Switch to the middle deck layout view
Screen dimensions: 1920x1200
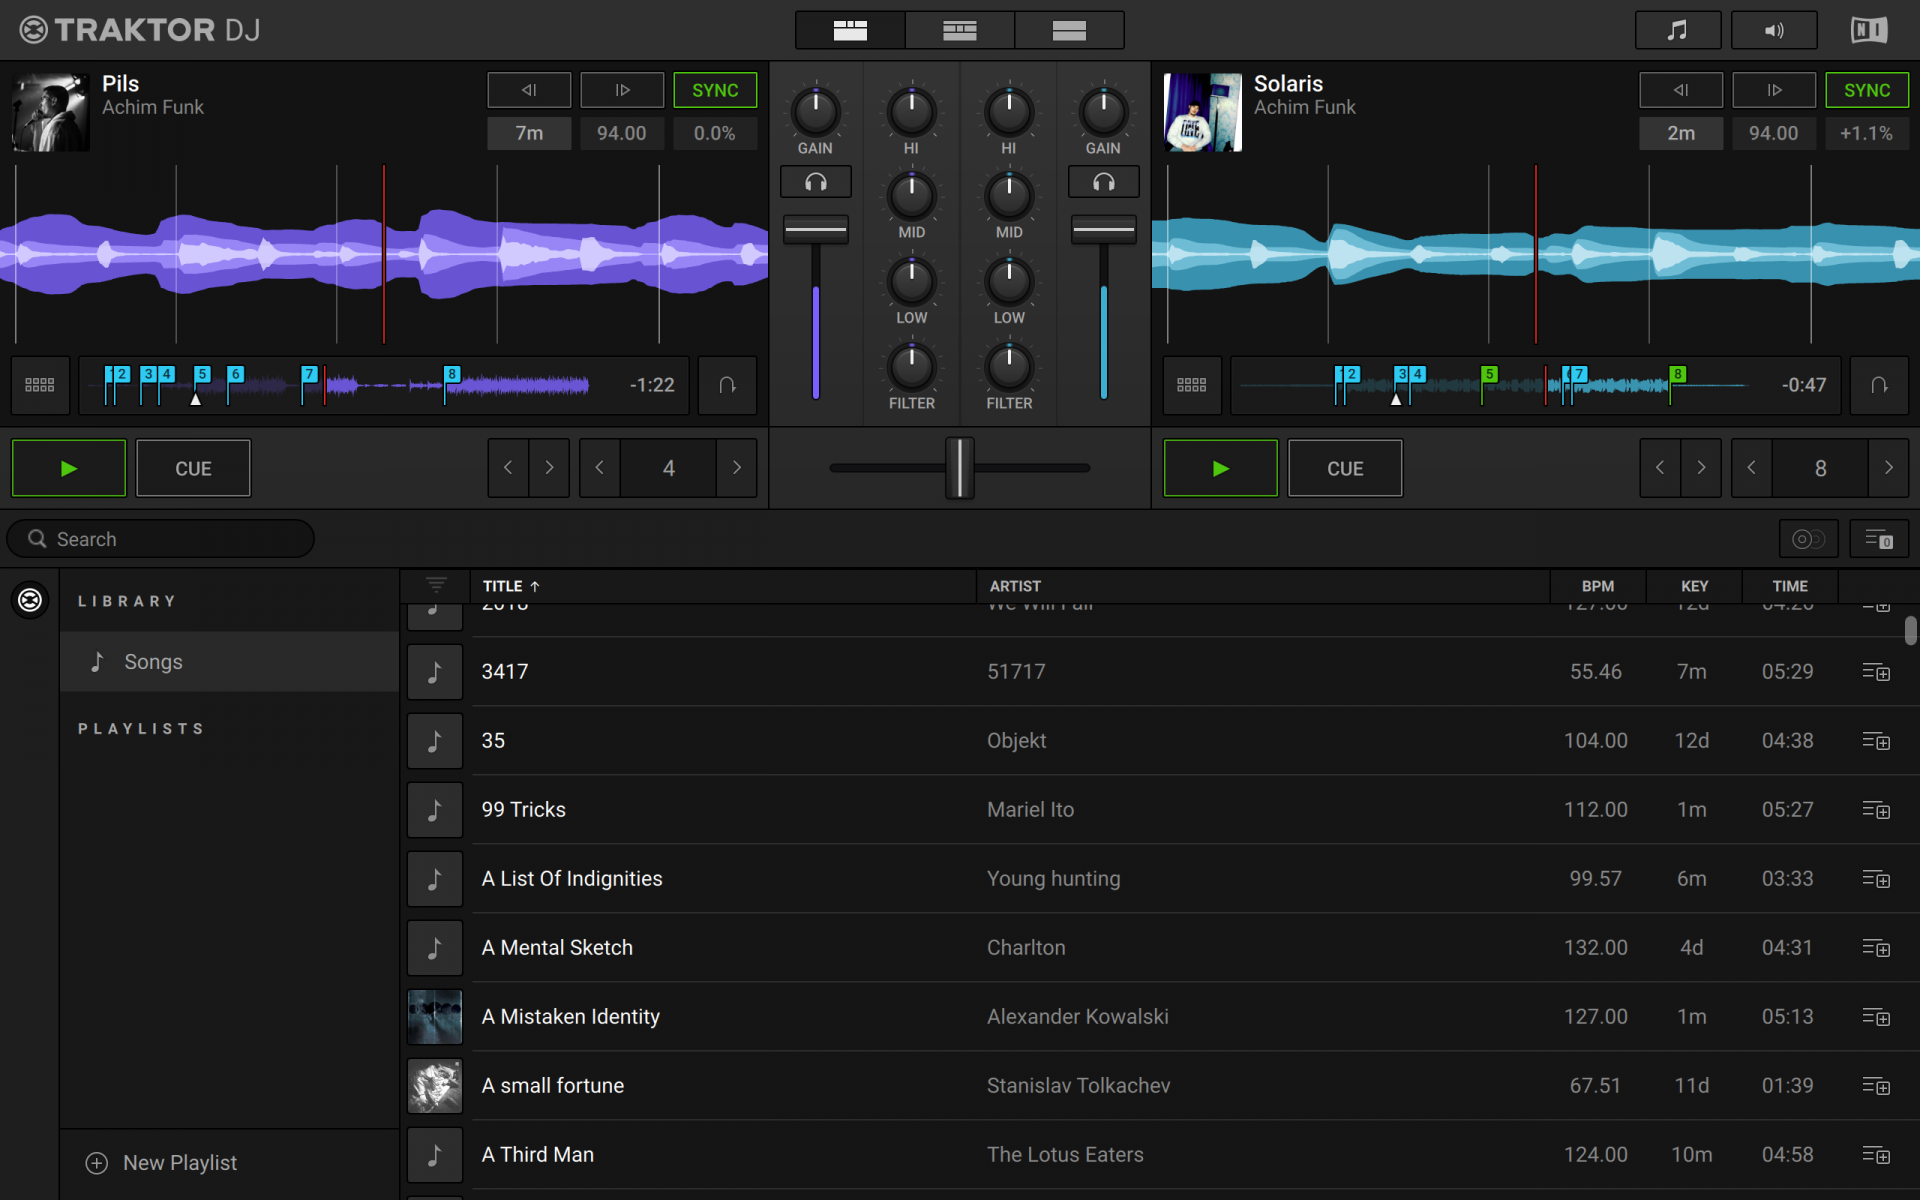click(x=959, y=30)
